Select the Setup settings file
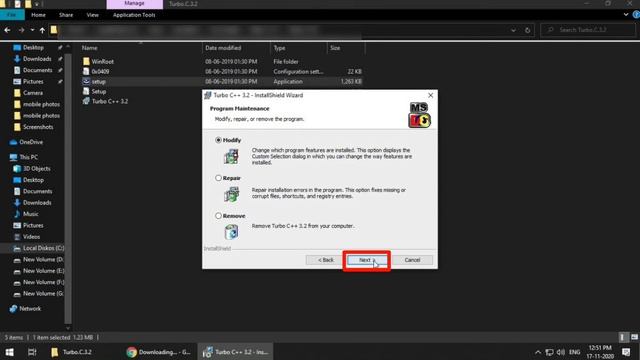The width and height of the screenshot is (640, 360). (x=99, y=91)
